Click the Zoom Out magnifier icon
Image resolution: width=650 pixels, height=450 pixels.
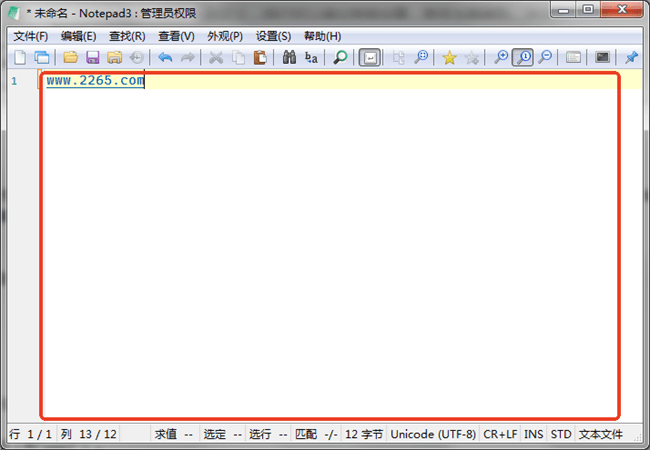pyautogui.click(x=545, y=57)
